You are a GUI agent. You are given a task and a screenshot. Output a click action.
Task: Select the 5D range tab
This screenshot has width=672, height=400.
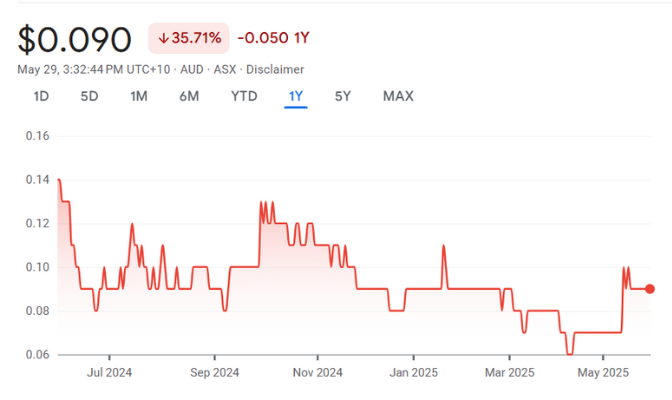click(x=89, y=96)
